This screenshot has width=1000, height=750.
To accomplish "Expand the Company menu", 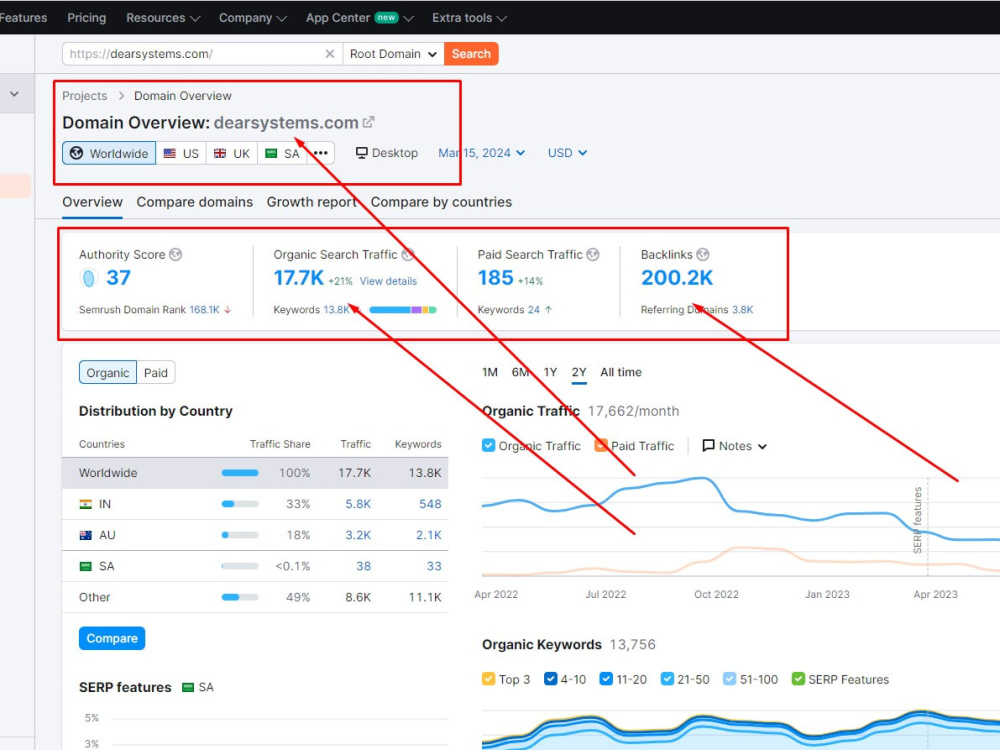I will point(253,18).
